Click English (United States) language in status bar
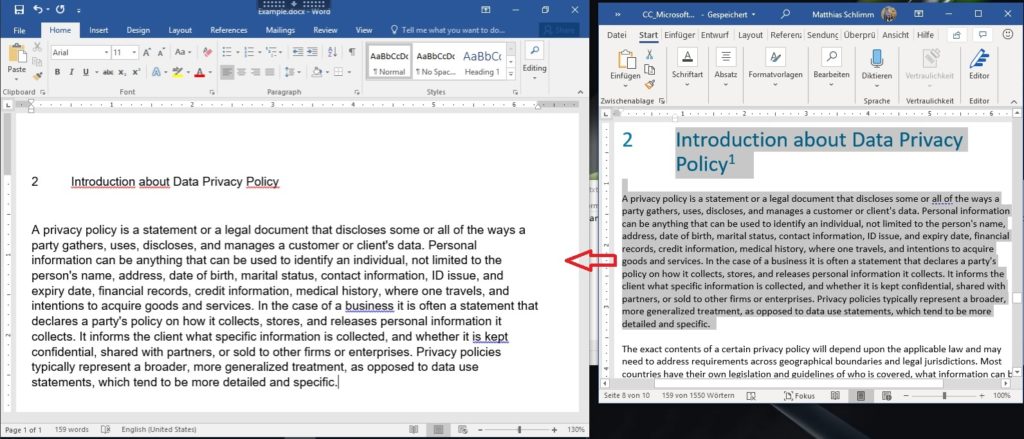 tap(159, 430)
